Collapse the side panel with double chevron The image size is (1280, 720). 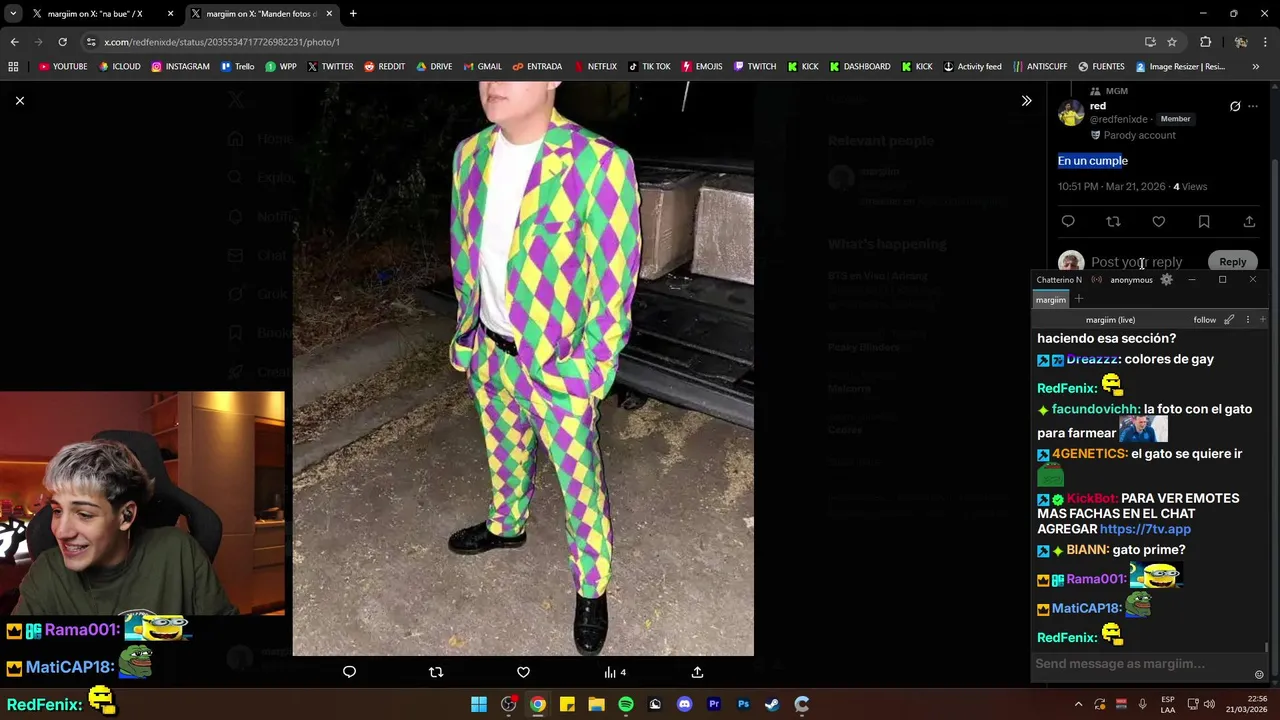(x=1026, y=100)
